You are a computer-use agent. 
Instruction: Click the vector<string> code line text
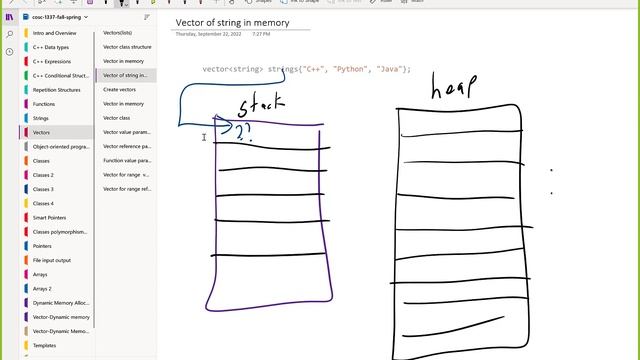(307, 69)
